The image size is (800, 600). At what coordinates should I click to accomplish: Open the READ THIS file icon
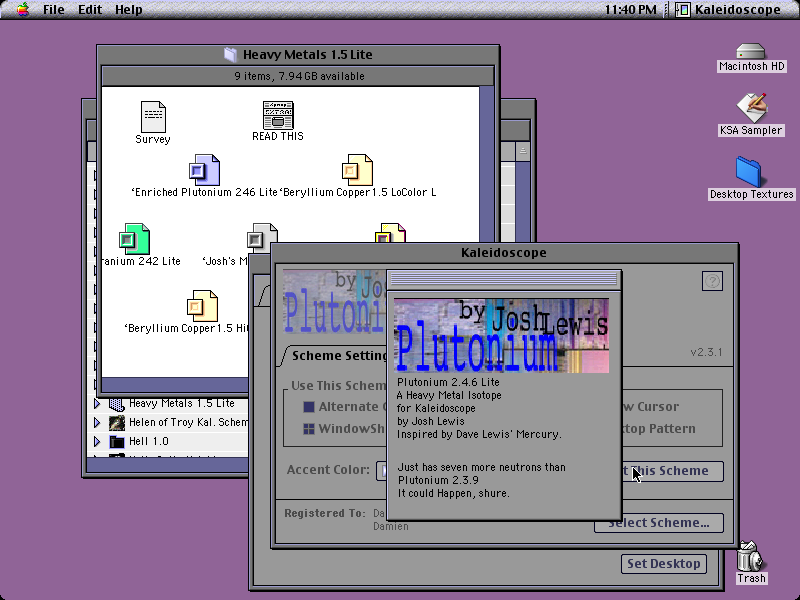pos(278,115)
